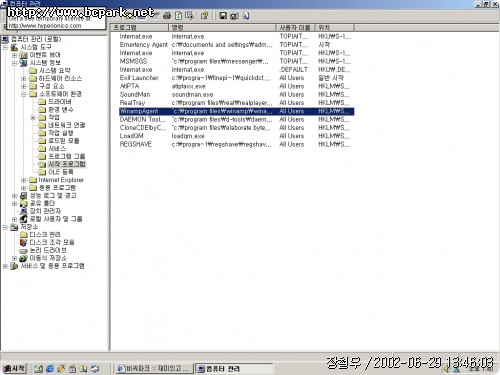500x375 pixels.
Task: Select the DAEMON Tool row
Action: (x=236, y=119)
